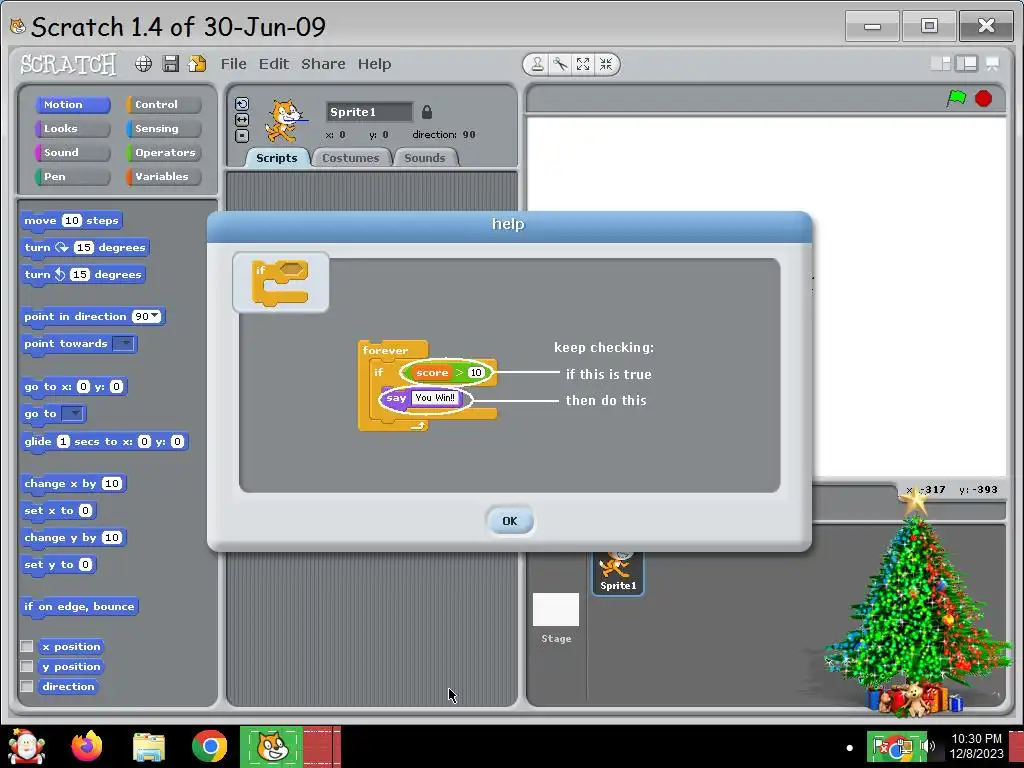1024x768 pixels.
Task: Open the point in direction 90 dropdown
Action: point(154,316)
